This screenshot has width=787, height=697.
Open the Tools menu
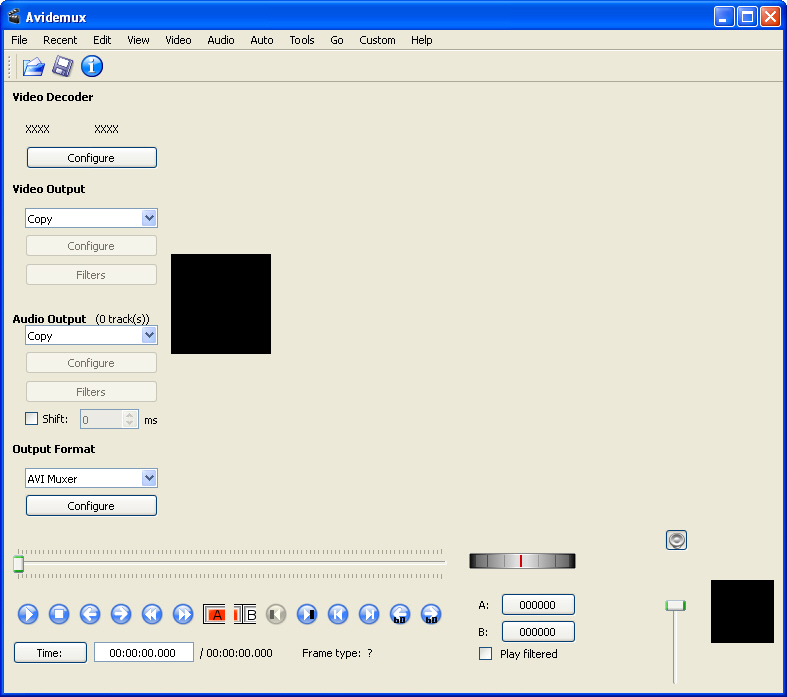point(302,40)
